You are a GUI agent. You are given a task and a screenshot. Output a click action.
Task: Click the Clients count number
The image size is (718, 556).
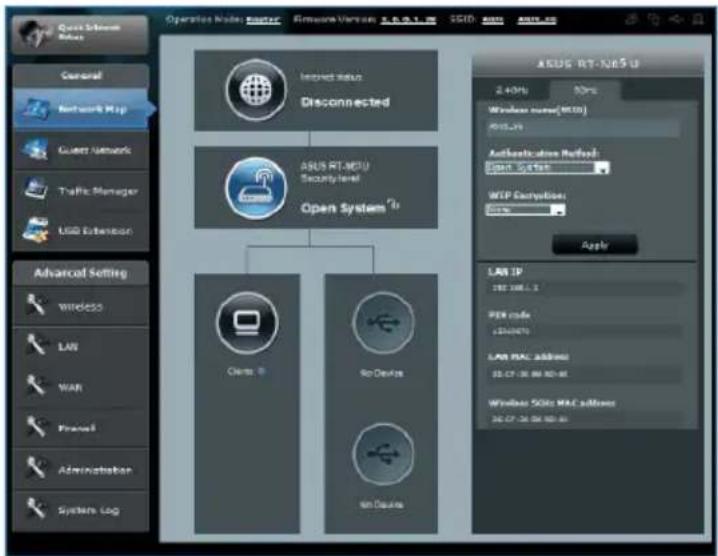261,371
